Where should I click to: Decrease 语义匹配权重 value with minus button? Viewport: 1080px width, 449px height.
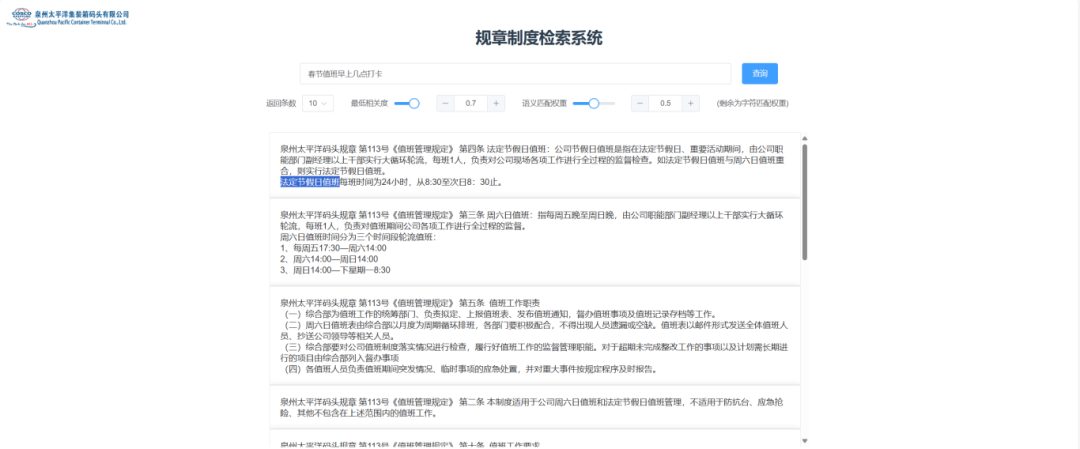[x=640, y=103]
